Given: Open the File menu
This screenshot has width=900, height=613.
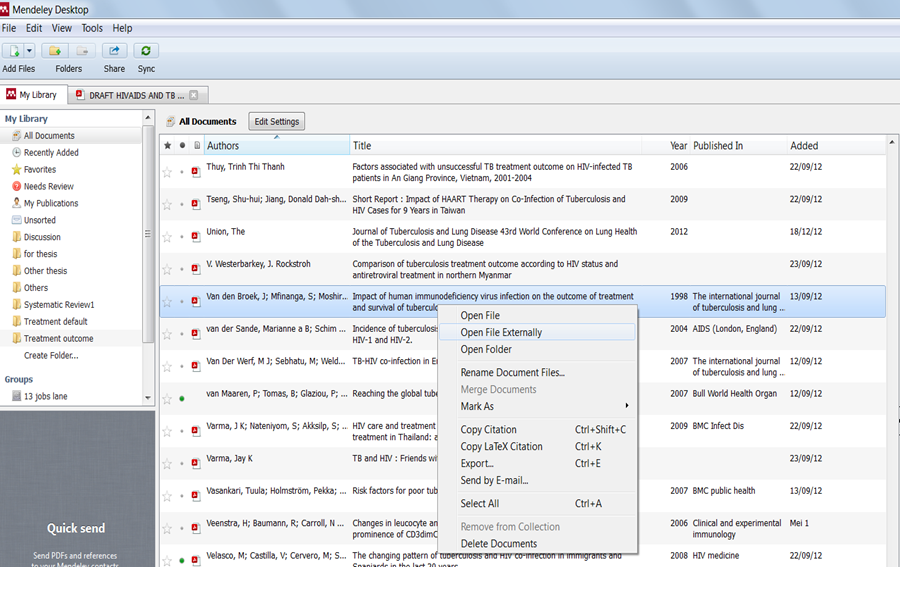Looking at the screenshot, I should pos(9,28).
